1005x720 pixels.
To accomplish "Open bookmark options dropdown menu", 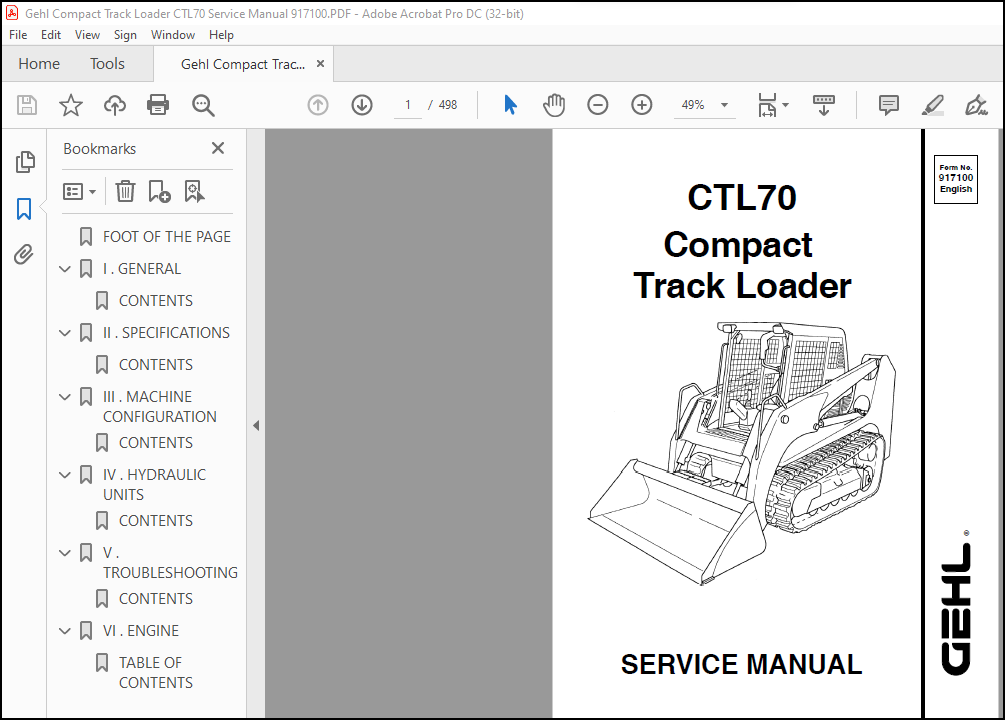I will pyautogui.click(x=79, y=191).
